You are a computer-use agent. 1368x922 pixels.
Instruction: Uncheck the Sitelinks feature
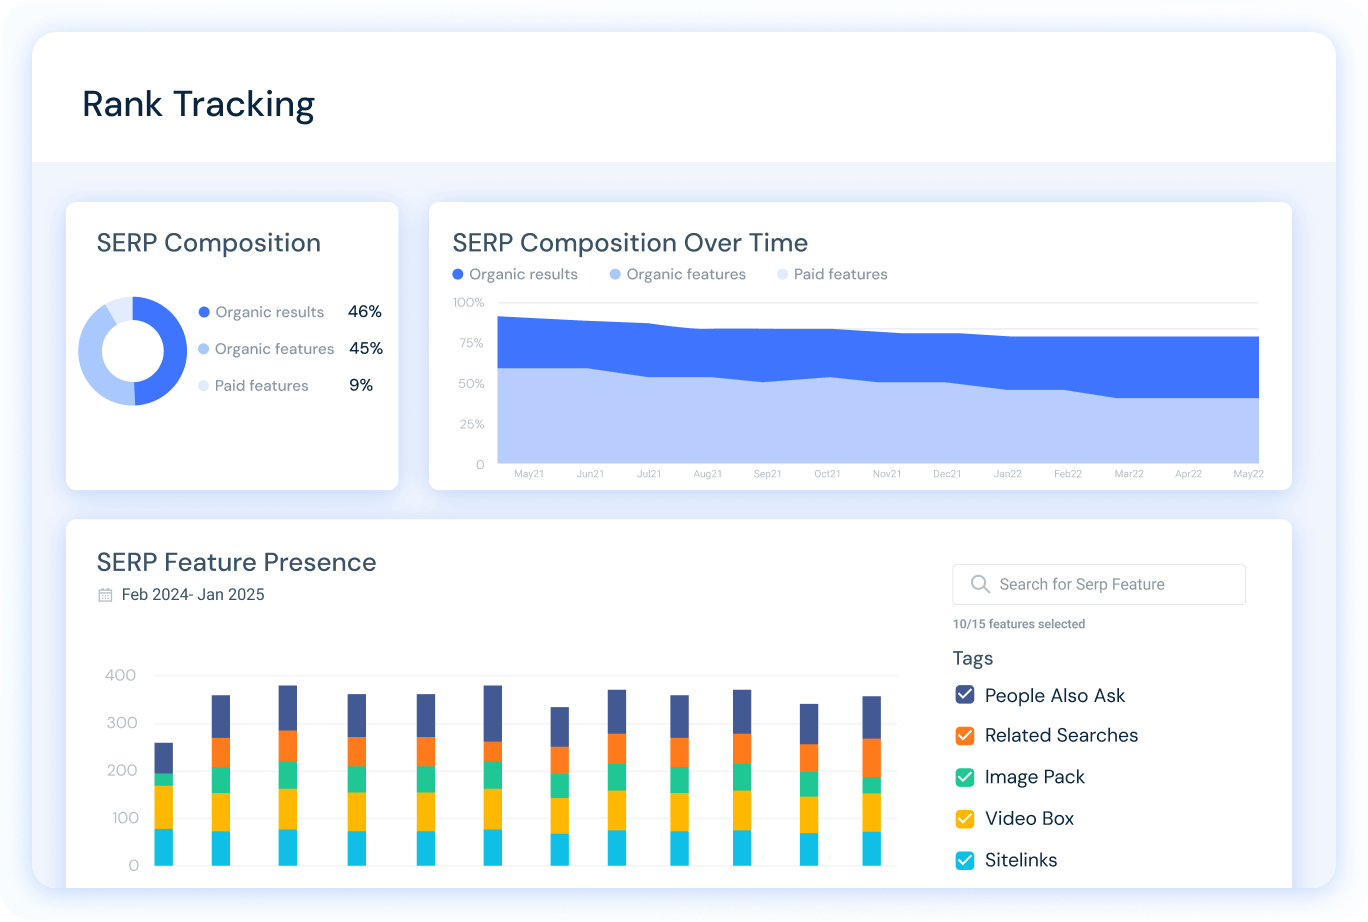coord(963,859)
